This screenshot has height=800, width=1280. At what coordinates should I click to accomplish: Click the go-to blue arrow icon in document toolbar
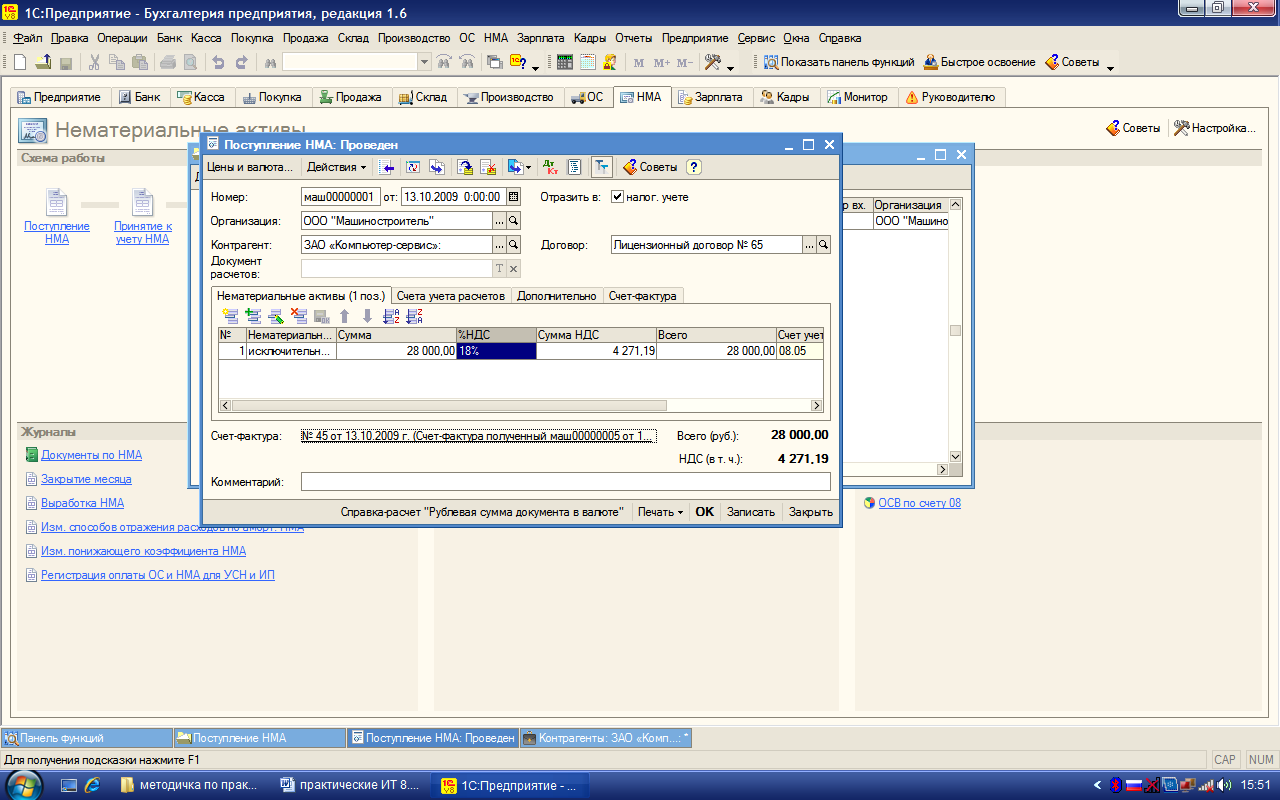pos(388,167)
